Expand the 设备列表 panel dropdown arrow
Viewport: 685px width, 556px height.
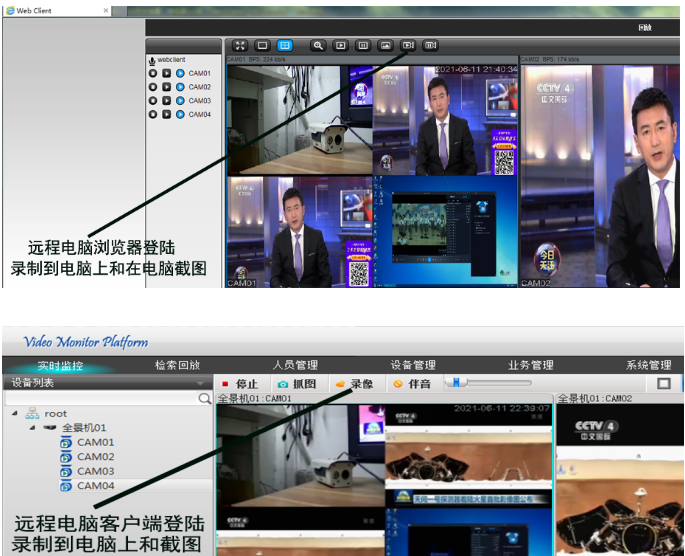pyautogui.click(x=200, y=383)
